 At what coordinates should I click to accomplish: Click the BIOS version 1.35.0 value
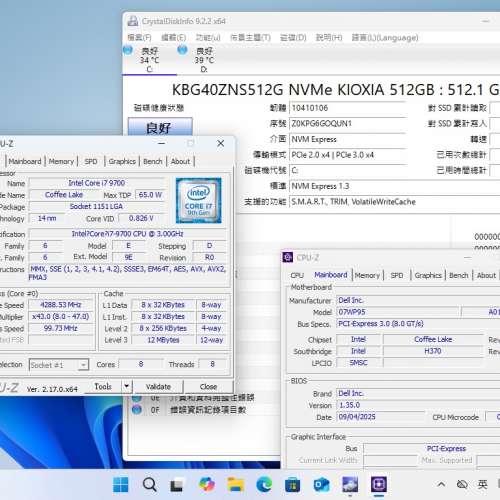pyautogui.click(x=418, y=405)
